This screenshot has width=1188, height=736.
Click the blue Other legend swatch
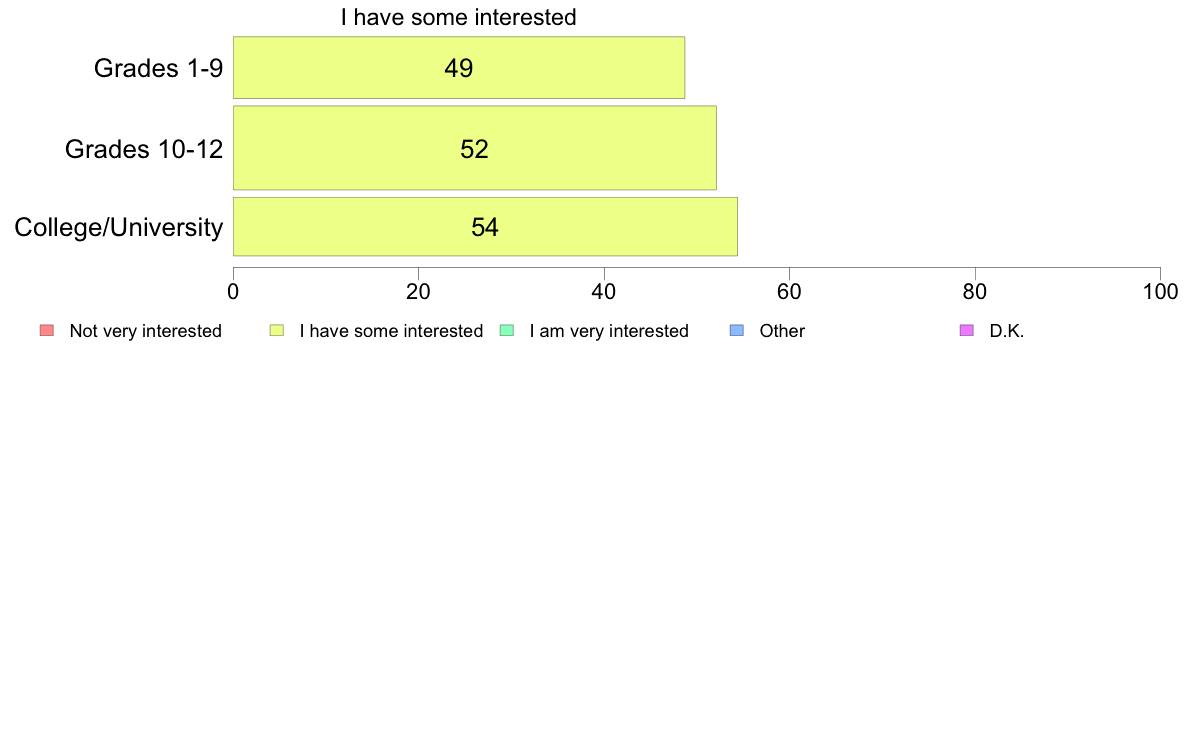(x=736, y=330)
